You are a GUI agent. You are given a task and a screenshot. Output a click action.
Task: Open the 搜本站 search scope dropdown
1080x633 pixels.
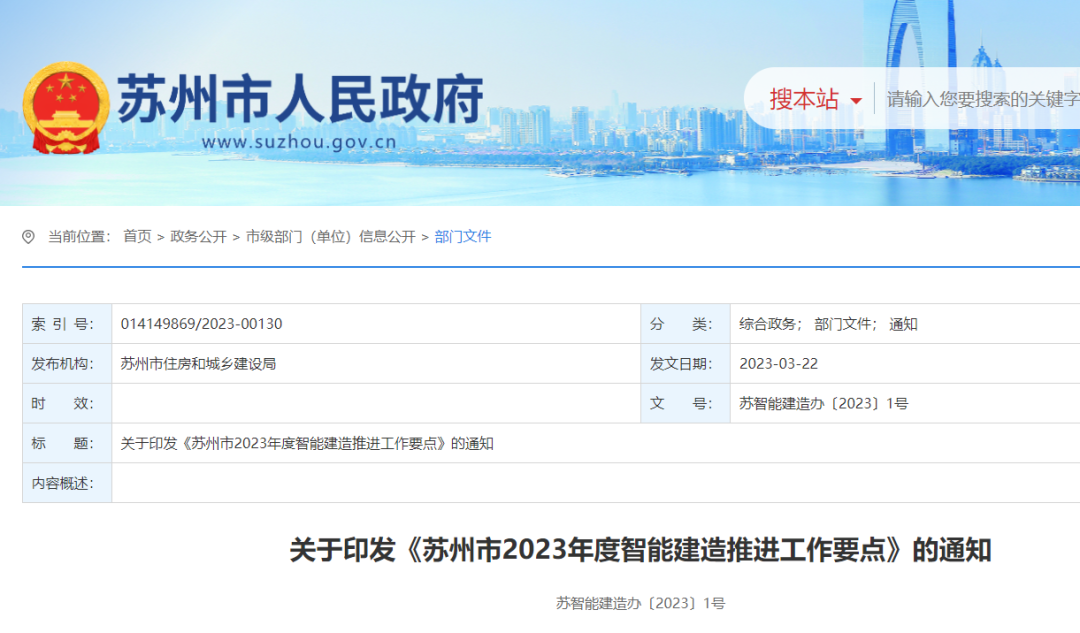(815, 99)
